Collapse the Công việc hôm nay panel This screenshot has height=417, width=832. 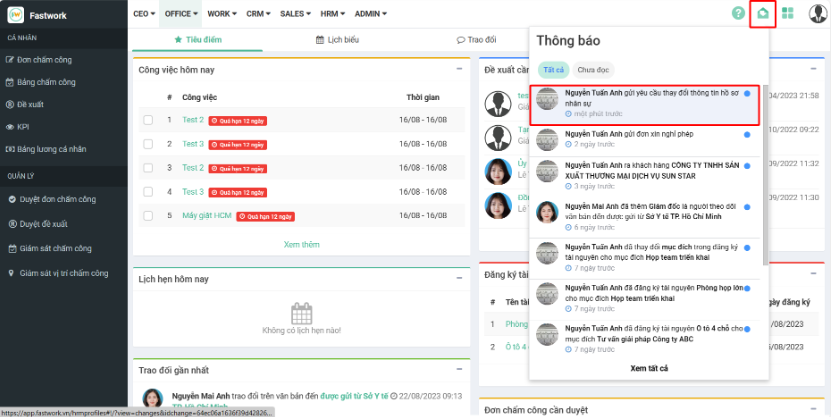pos(459,70)
